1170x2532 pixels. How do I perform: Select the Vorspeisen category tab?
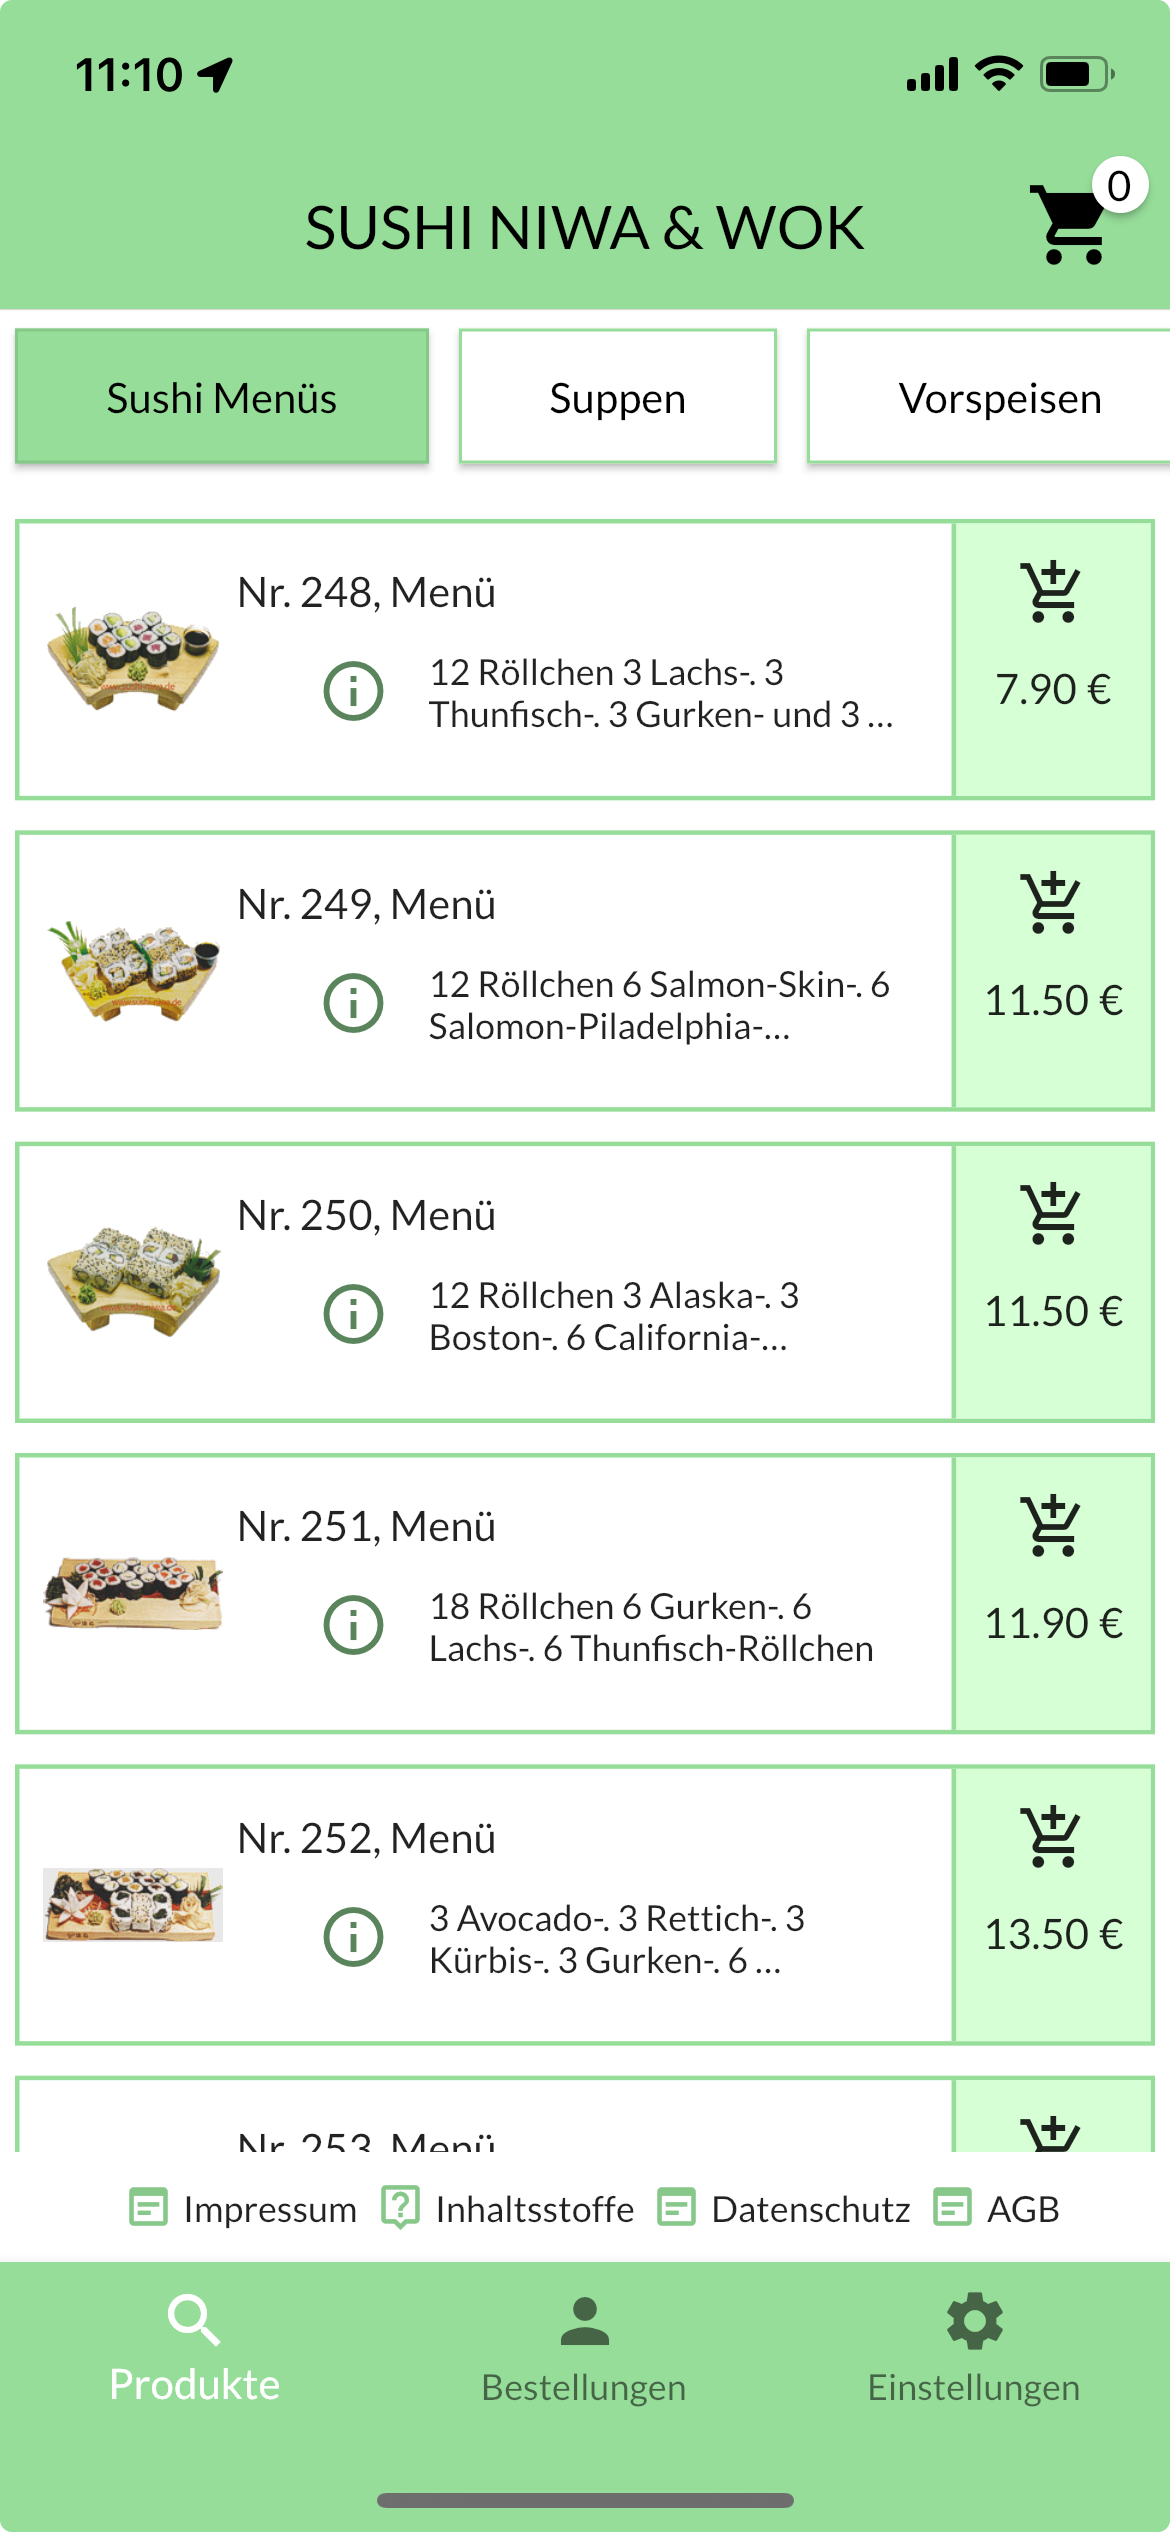[998, 397]
